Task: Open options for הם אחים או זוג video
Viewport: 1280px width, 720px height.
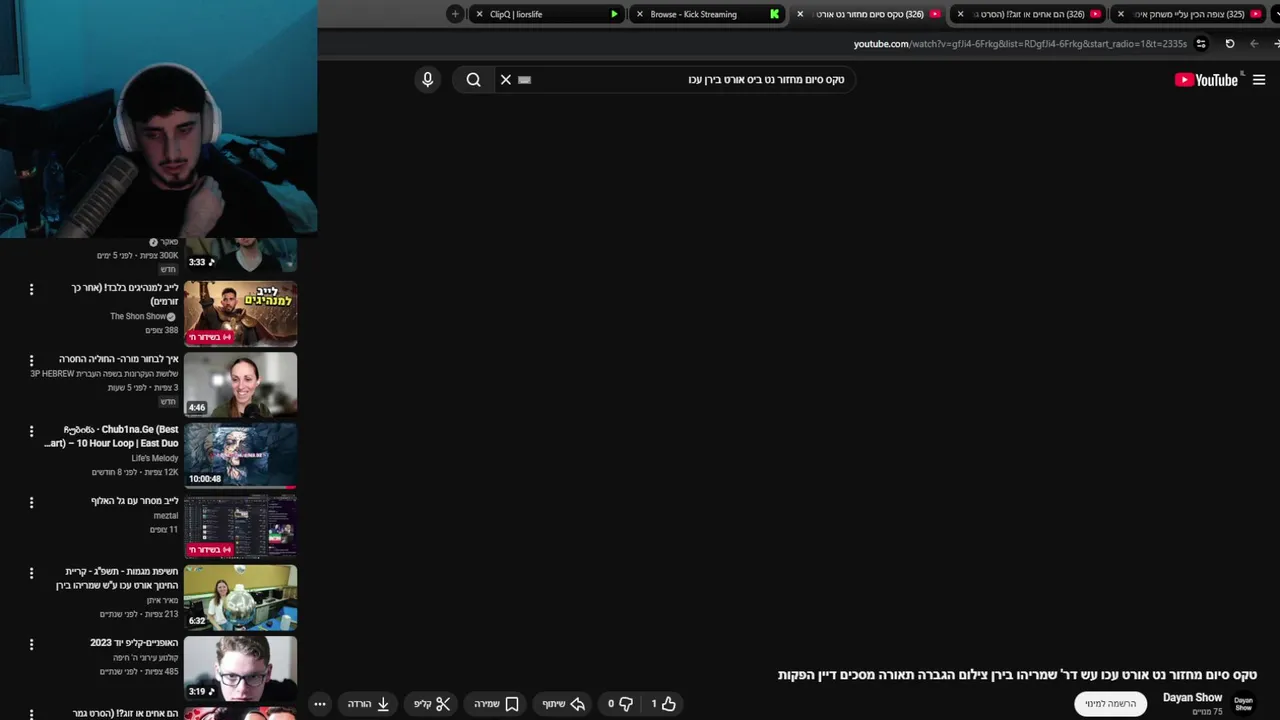Action: (x=31, y=714)
